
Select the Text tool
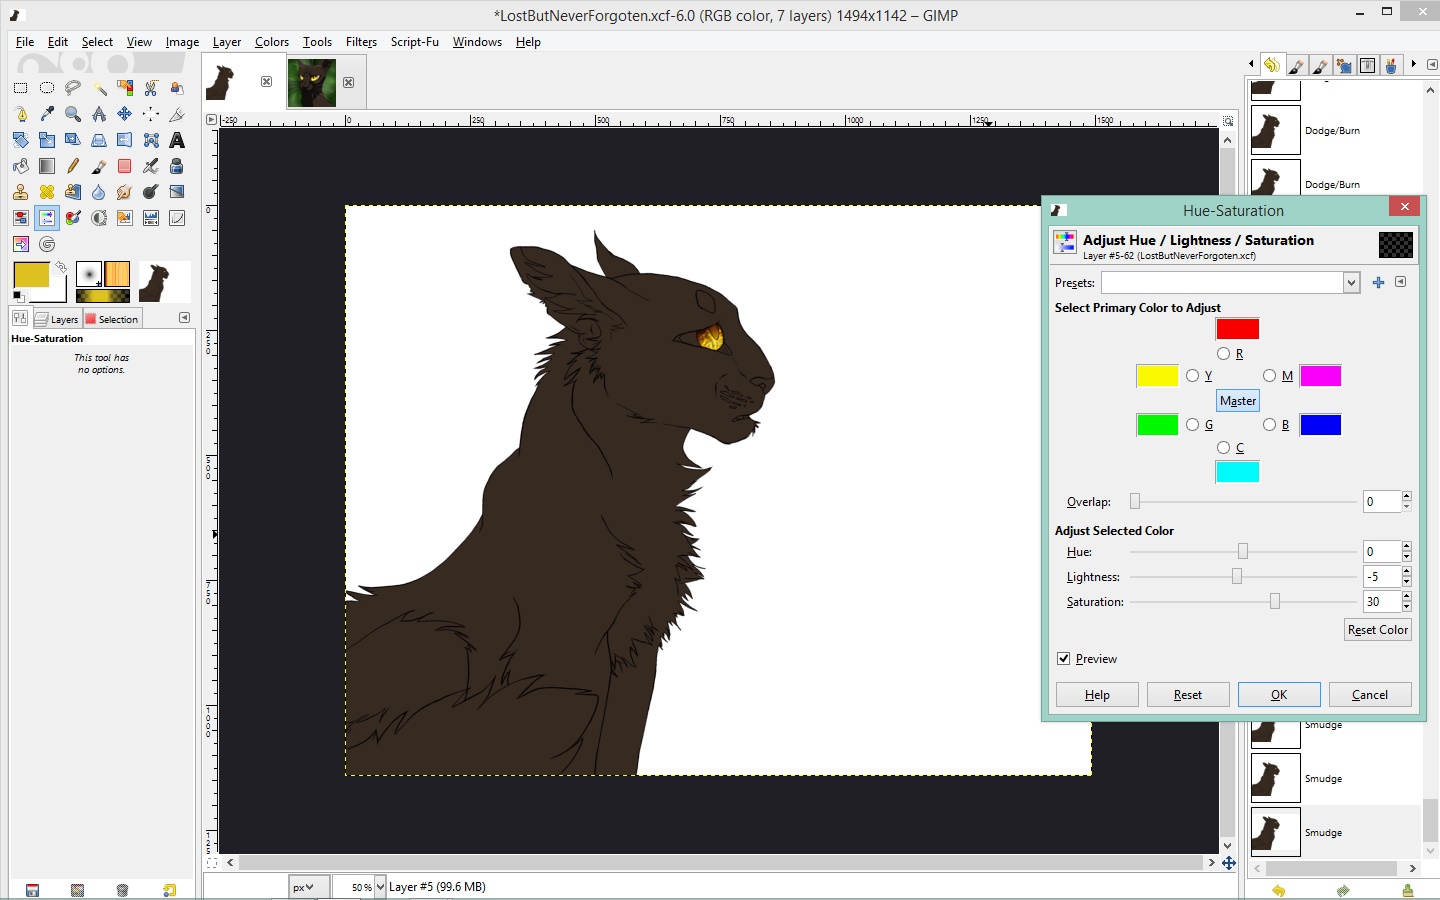coord(177,140)
